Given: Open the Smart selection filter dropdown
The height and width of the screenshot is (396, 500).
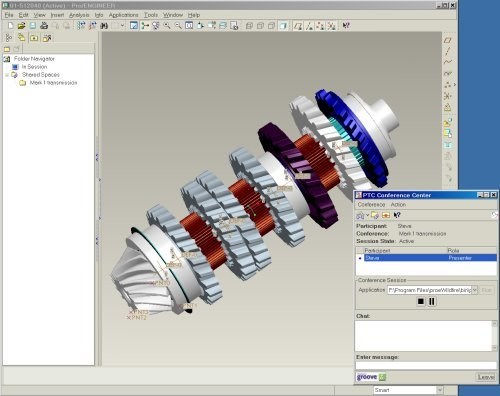Looking at the screenshot, I should point(440,390).
